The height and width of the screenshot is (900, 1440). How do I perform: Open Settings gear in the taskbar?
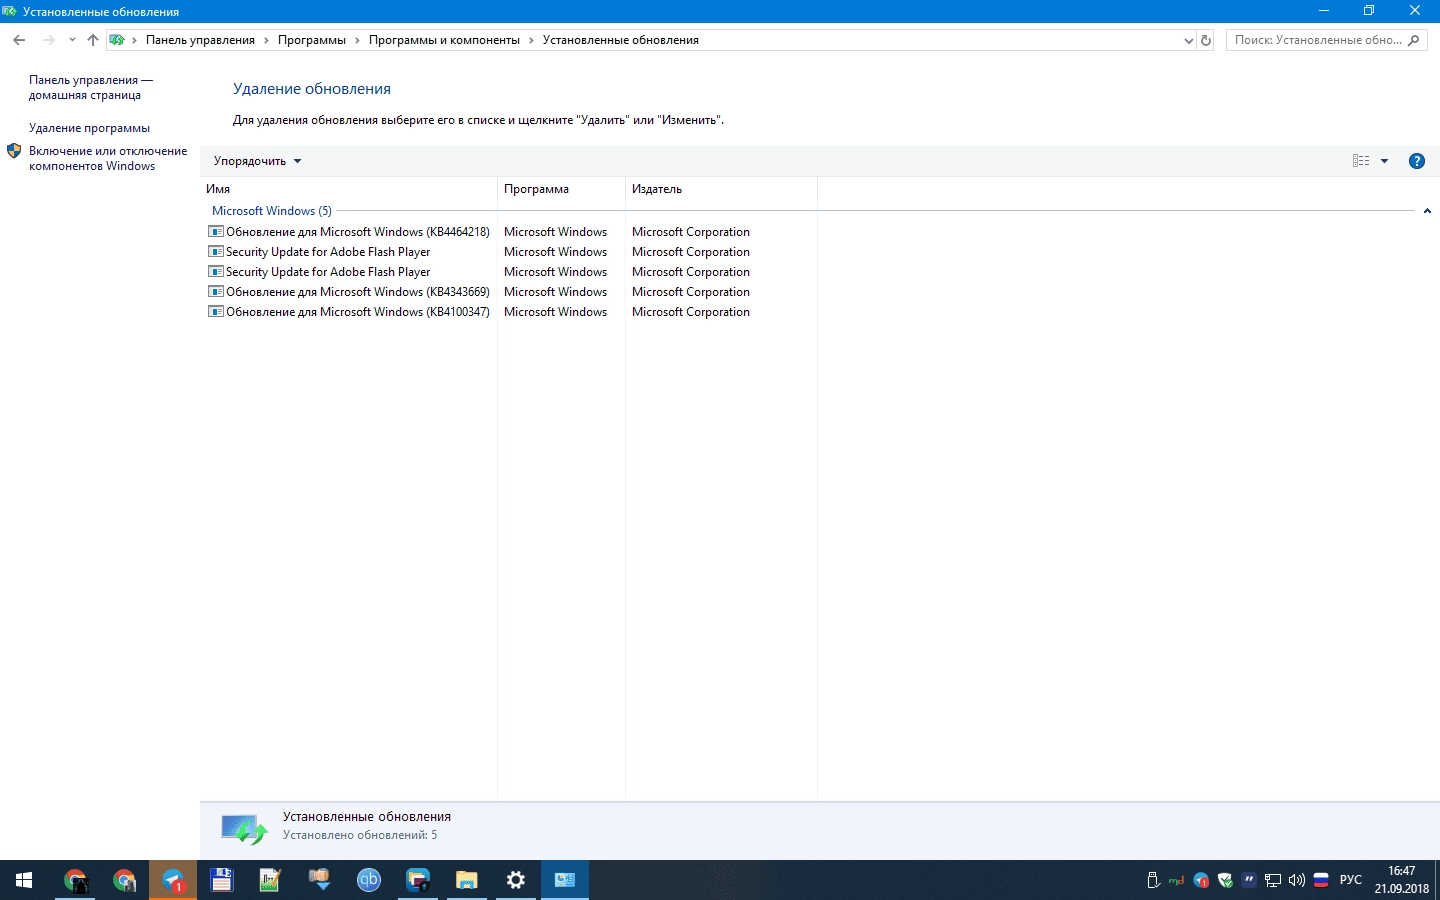516,880
